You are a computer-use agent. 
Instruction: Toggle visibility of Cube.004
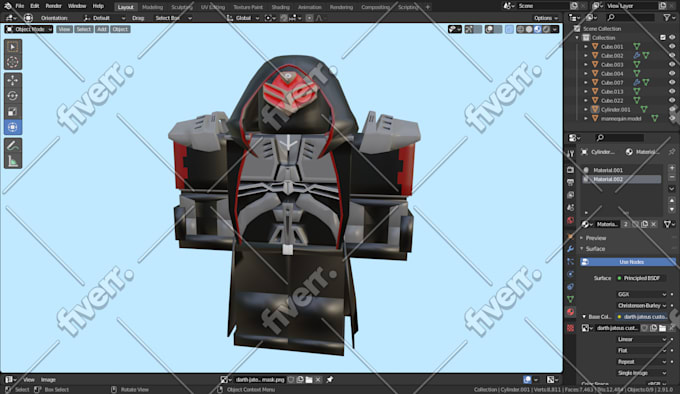[x=672, y=74]
